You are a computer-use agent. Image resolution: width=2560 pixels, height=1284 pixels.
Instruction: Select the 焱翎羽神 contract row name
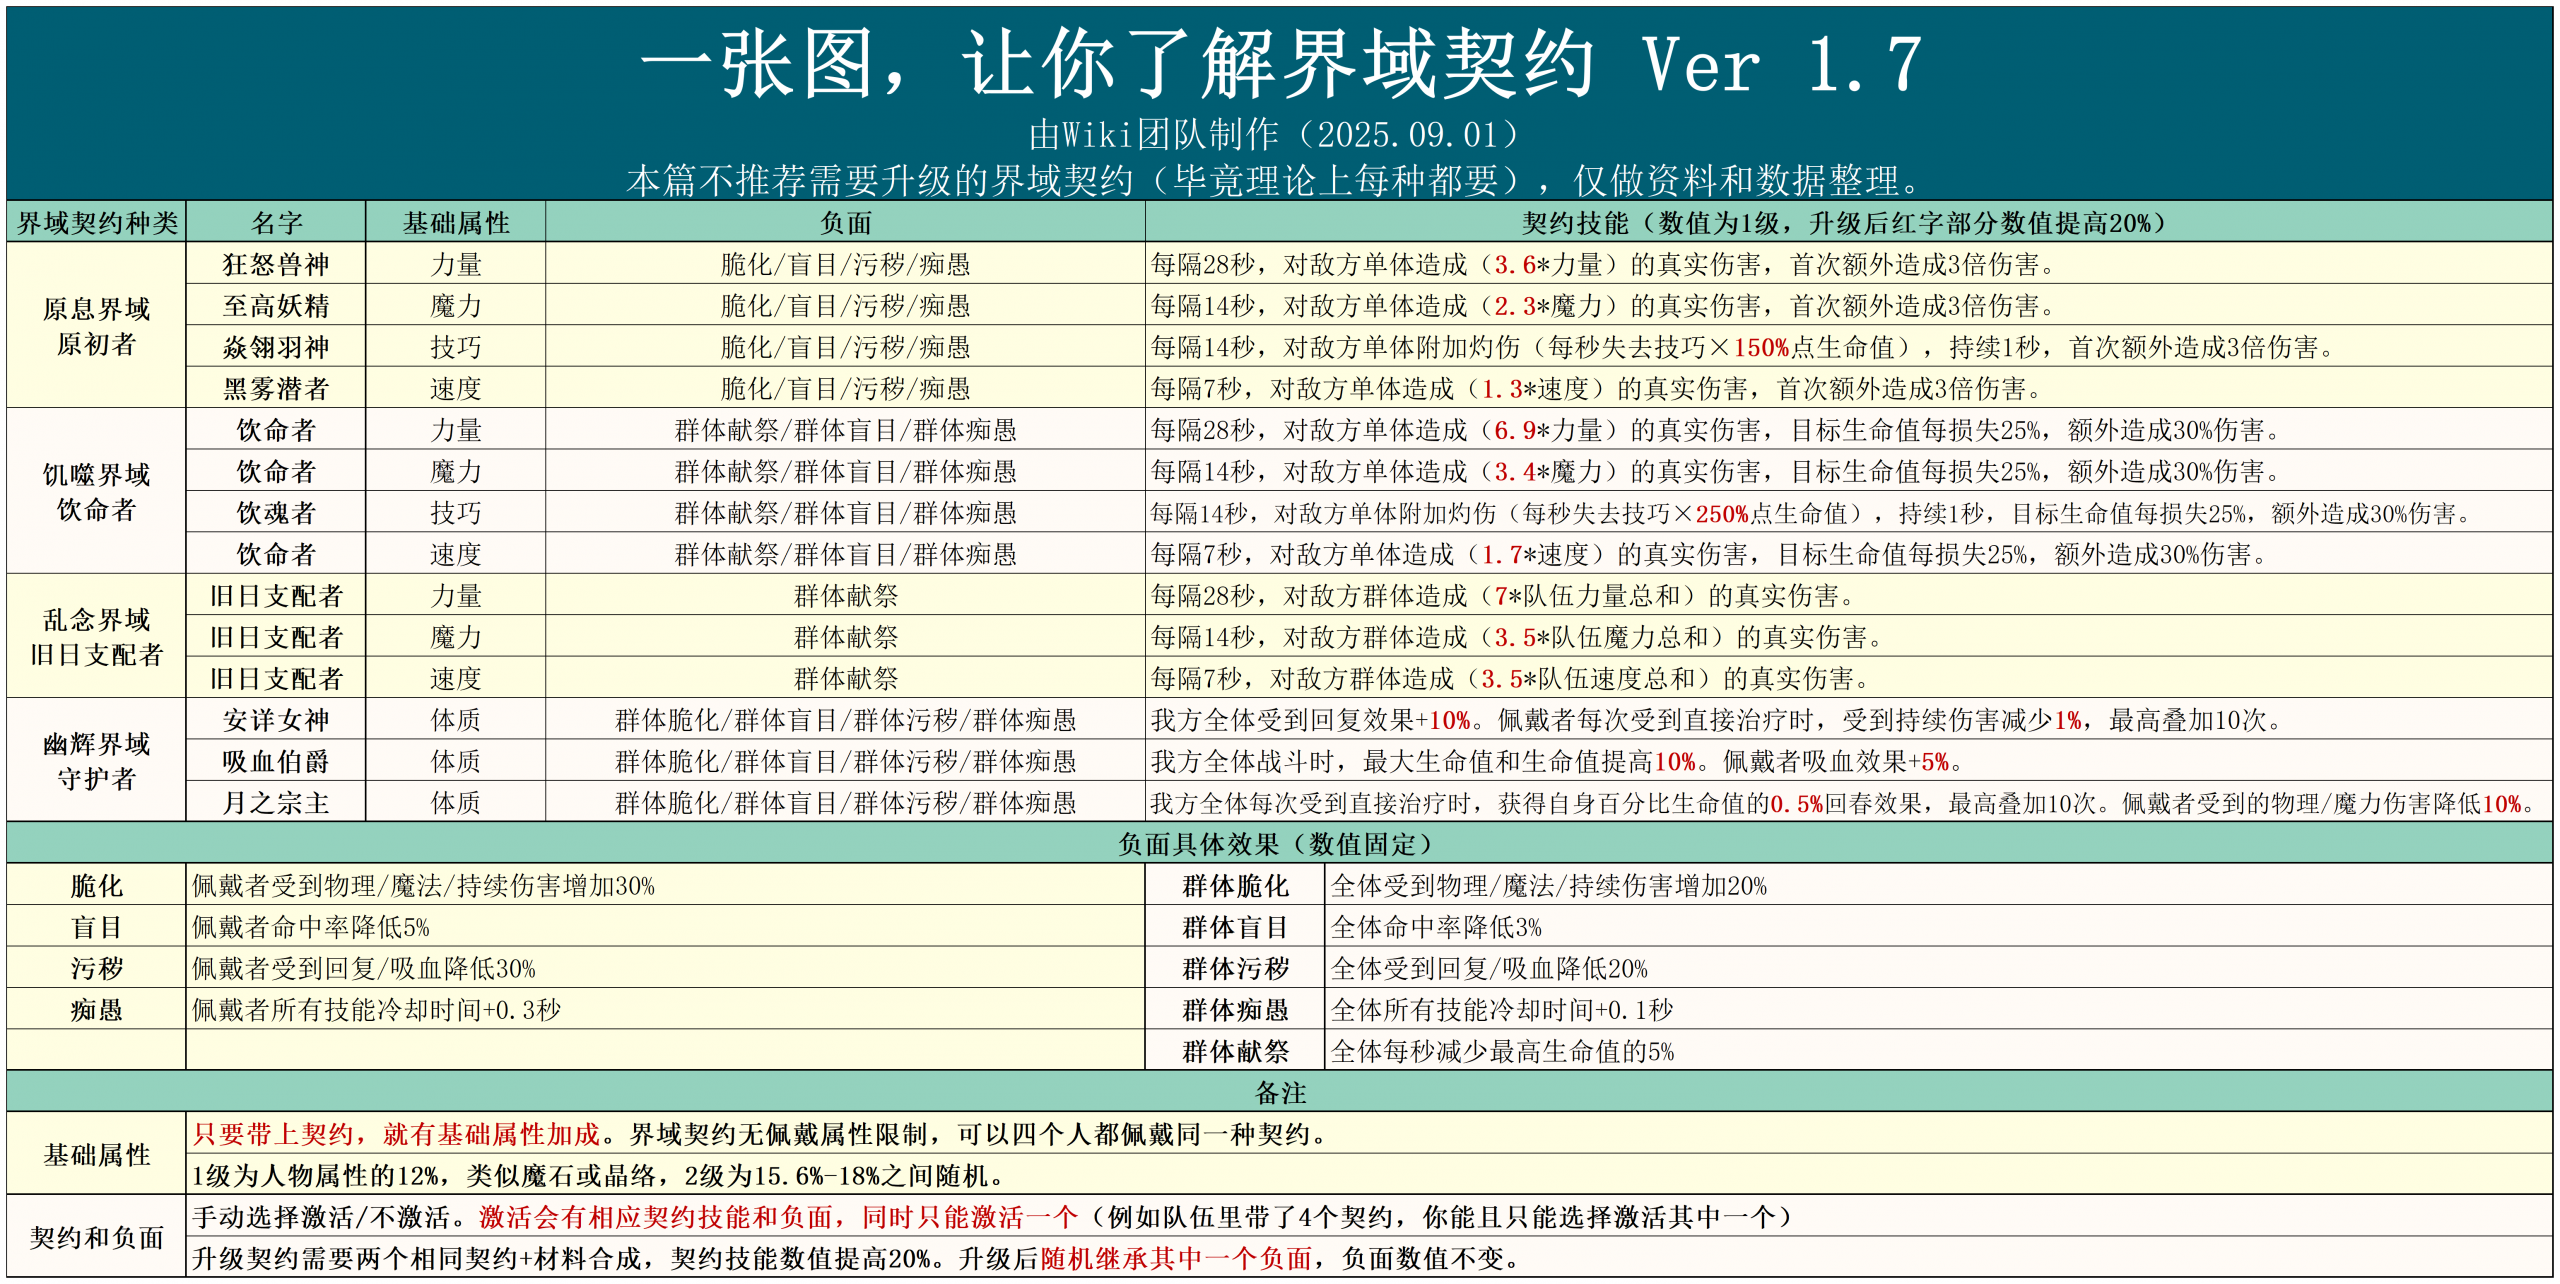point(276,347)
